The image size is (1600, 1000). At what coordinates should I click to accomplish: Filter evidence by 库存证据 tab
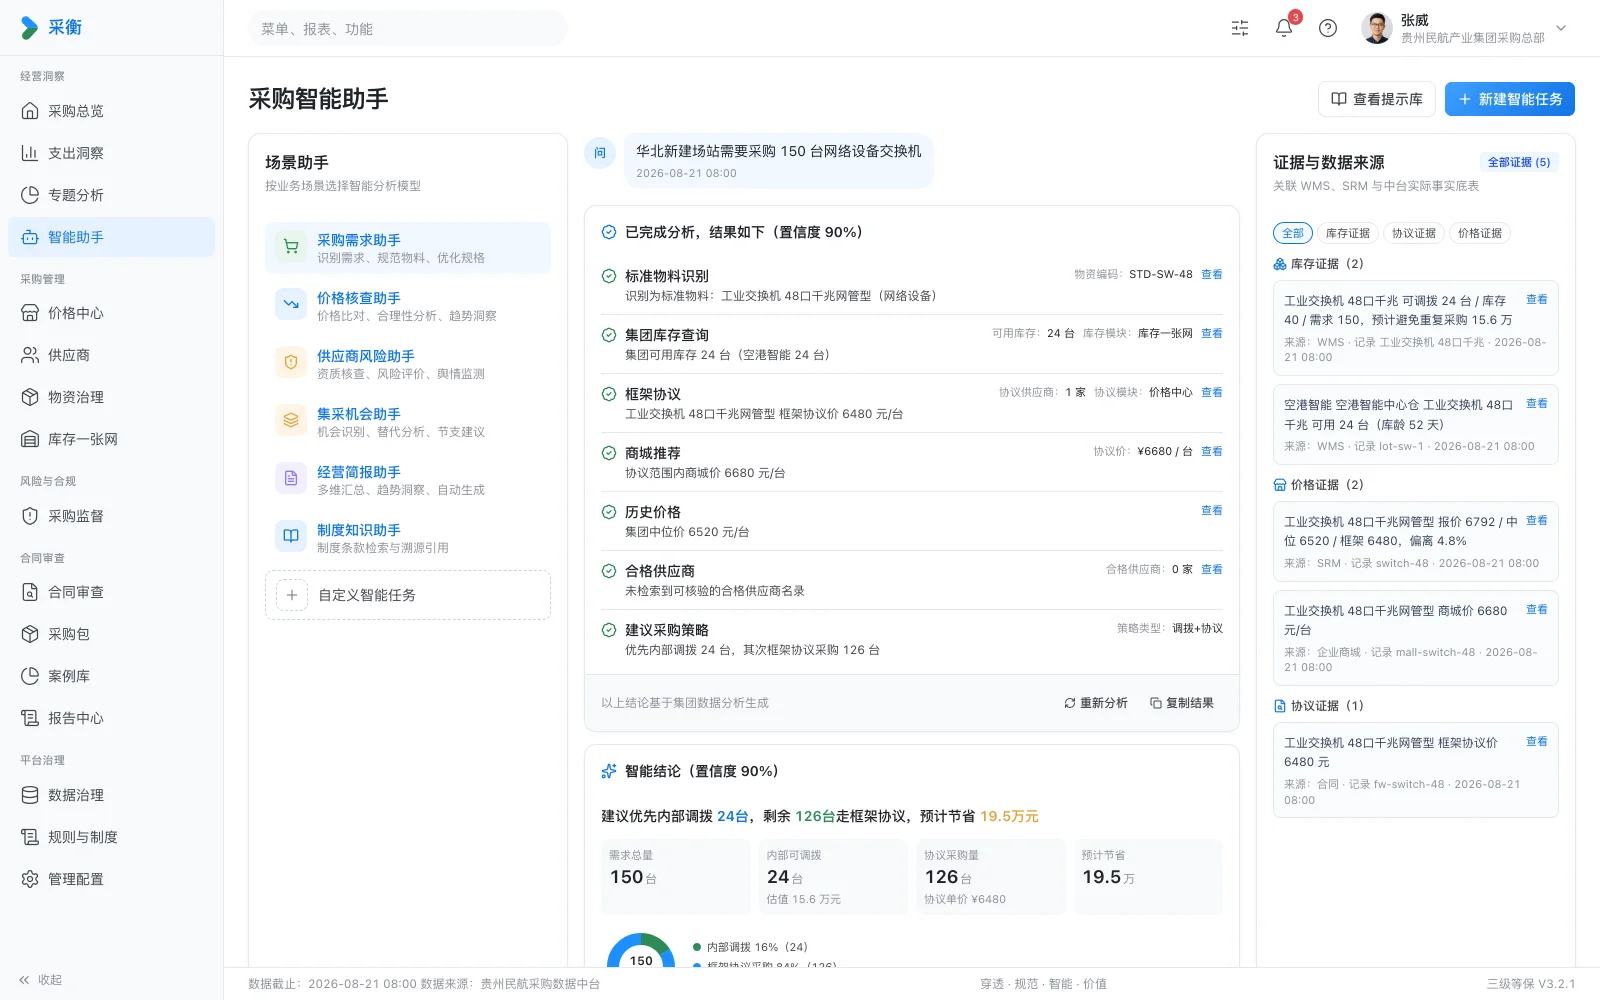tap(1347, 233)
